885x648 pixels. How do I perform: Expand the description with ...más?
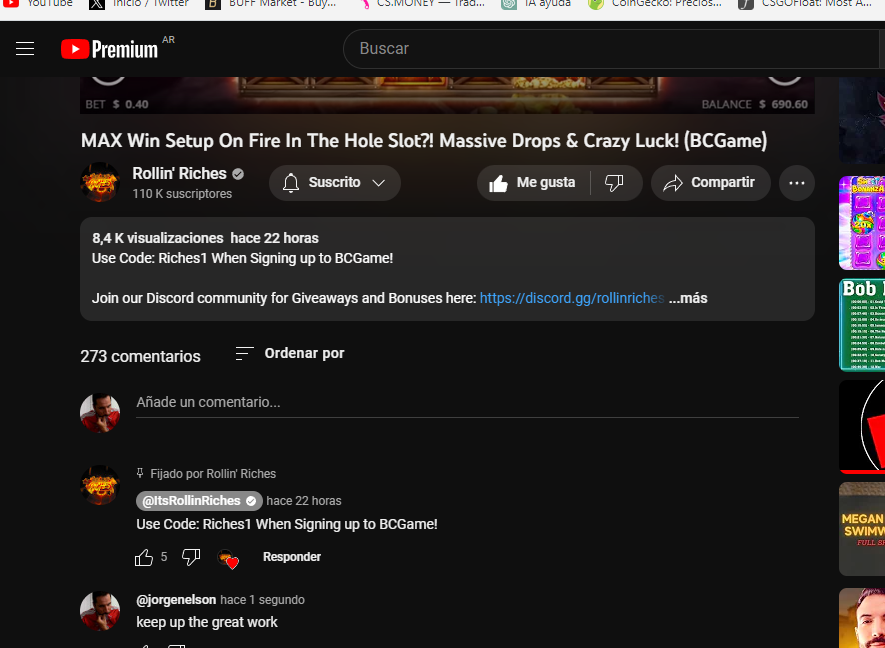(x=688, y=298)
